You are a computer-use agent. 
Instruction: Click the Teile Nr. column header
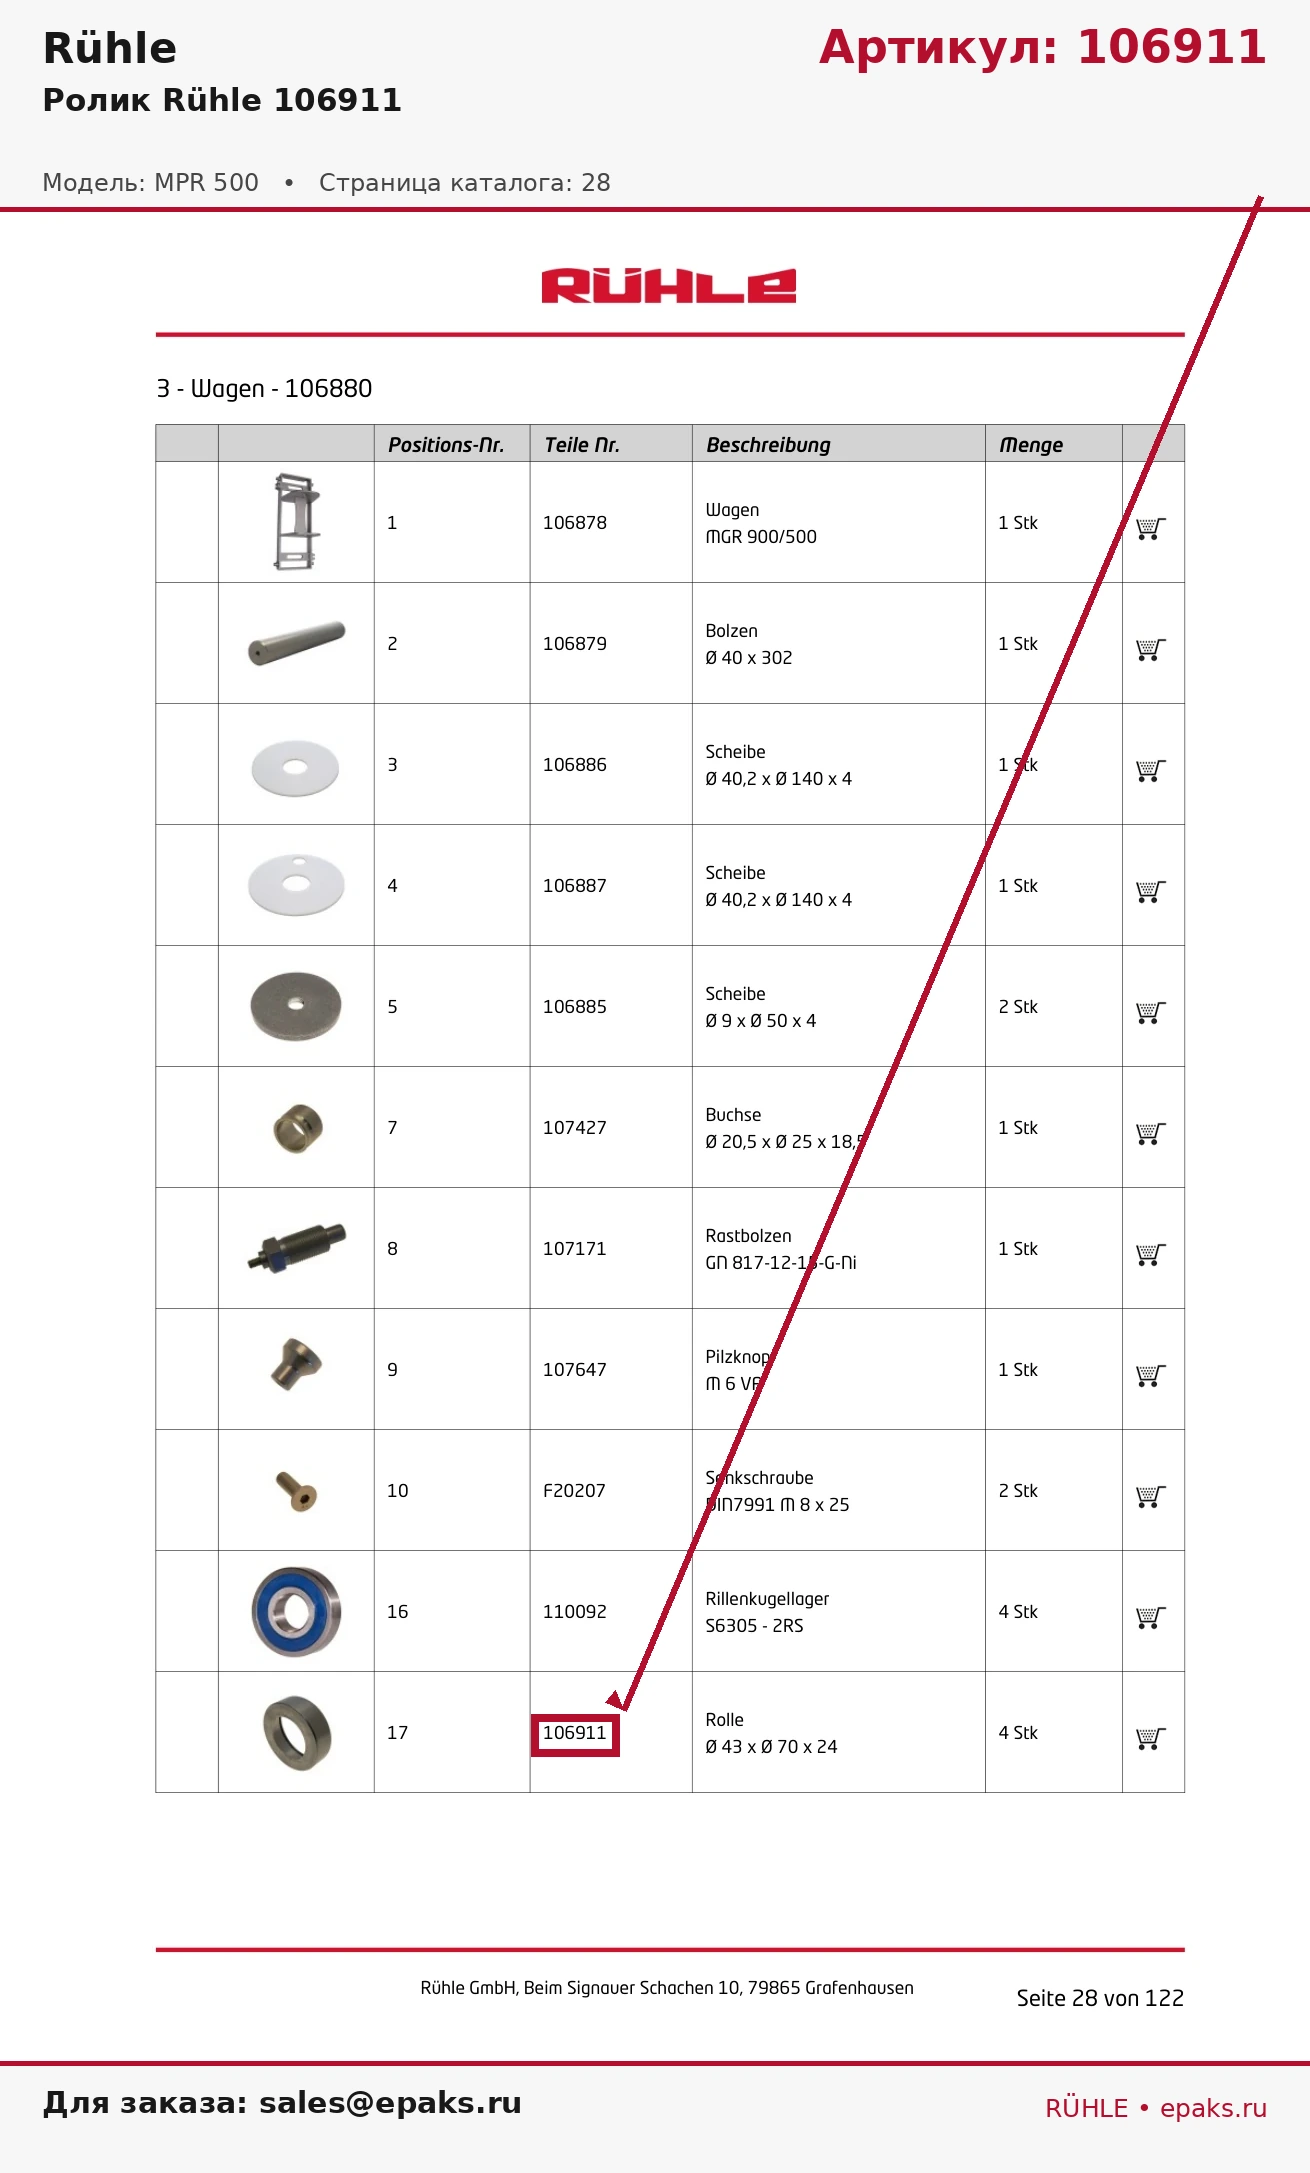coord(582,445)
